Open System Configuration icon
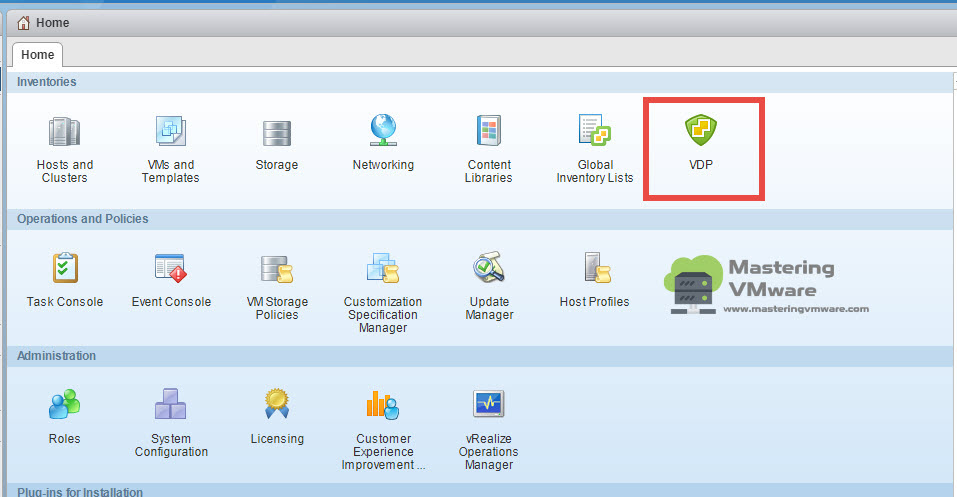The image size is (957, 497). coord(170,404)
